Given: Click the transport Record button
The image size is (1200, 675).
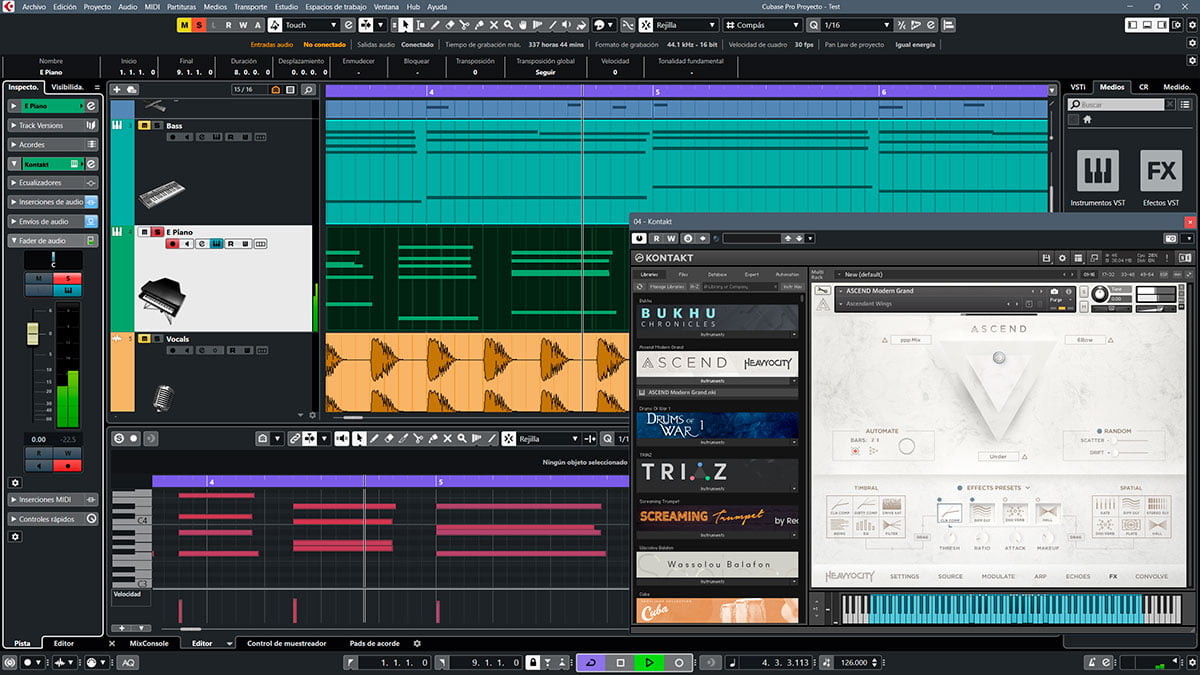Looking at the screenshot, I should pos(678,662).
